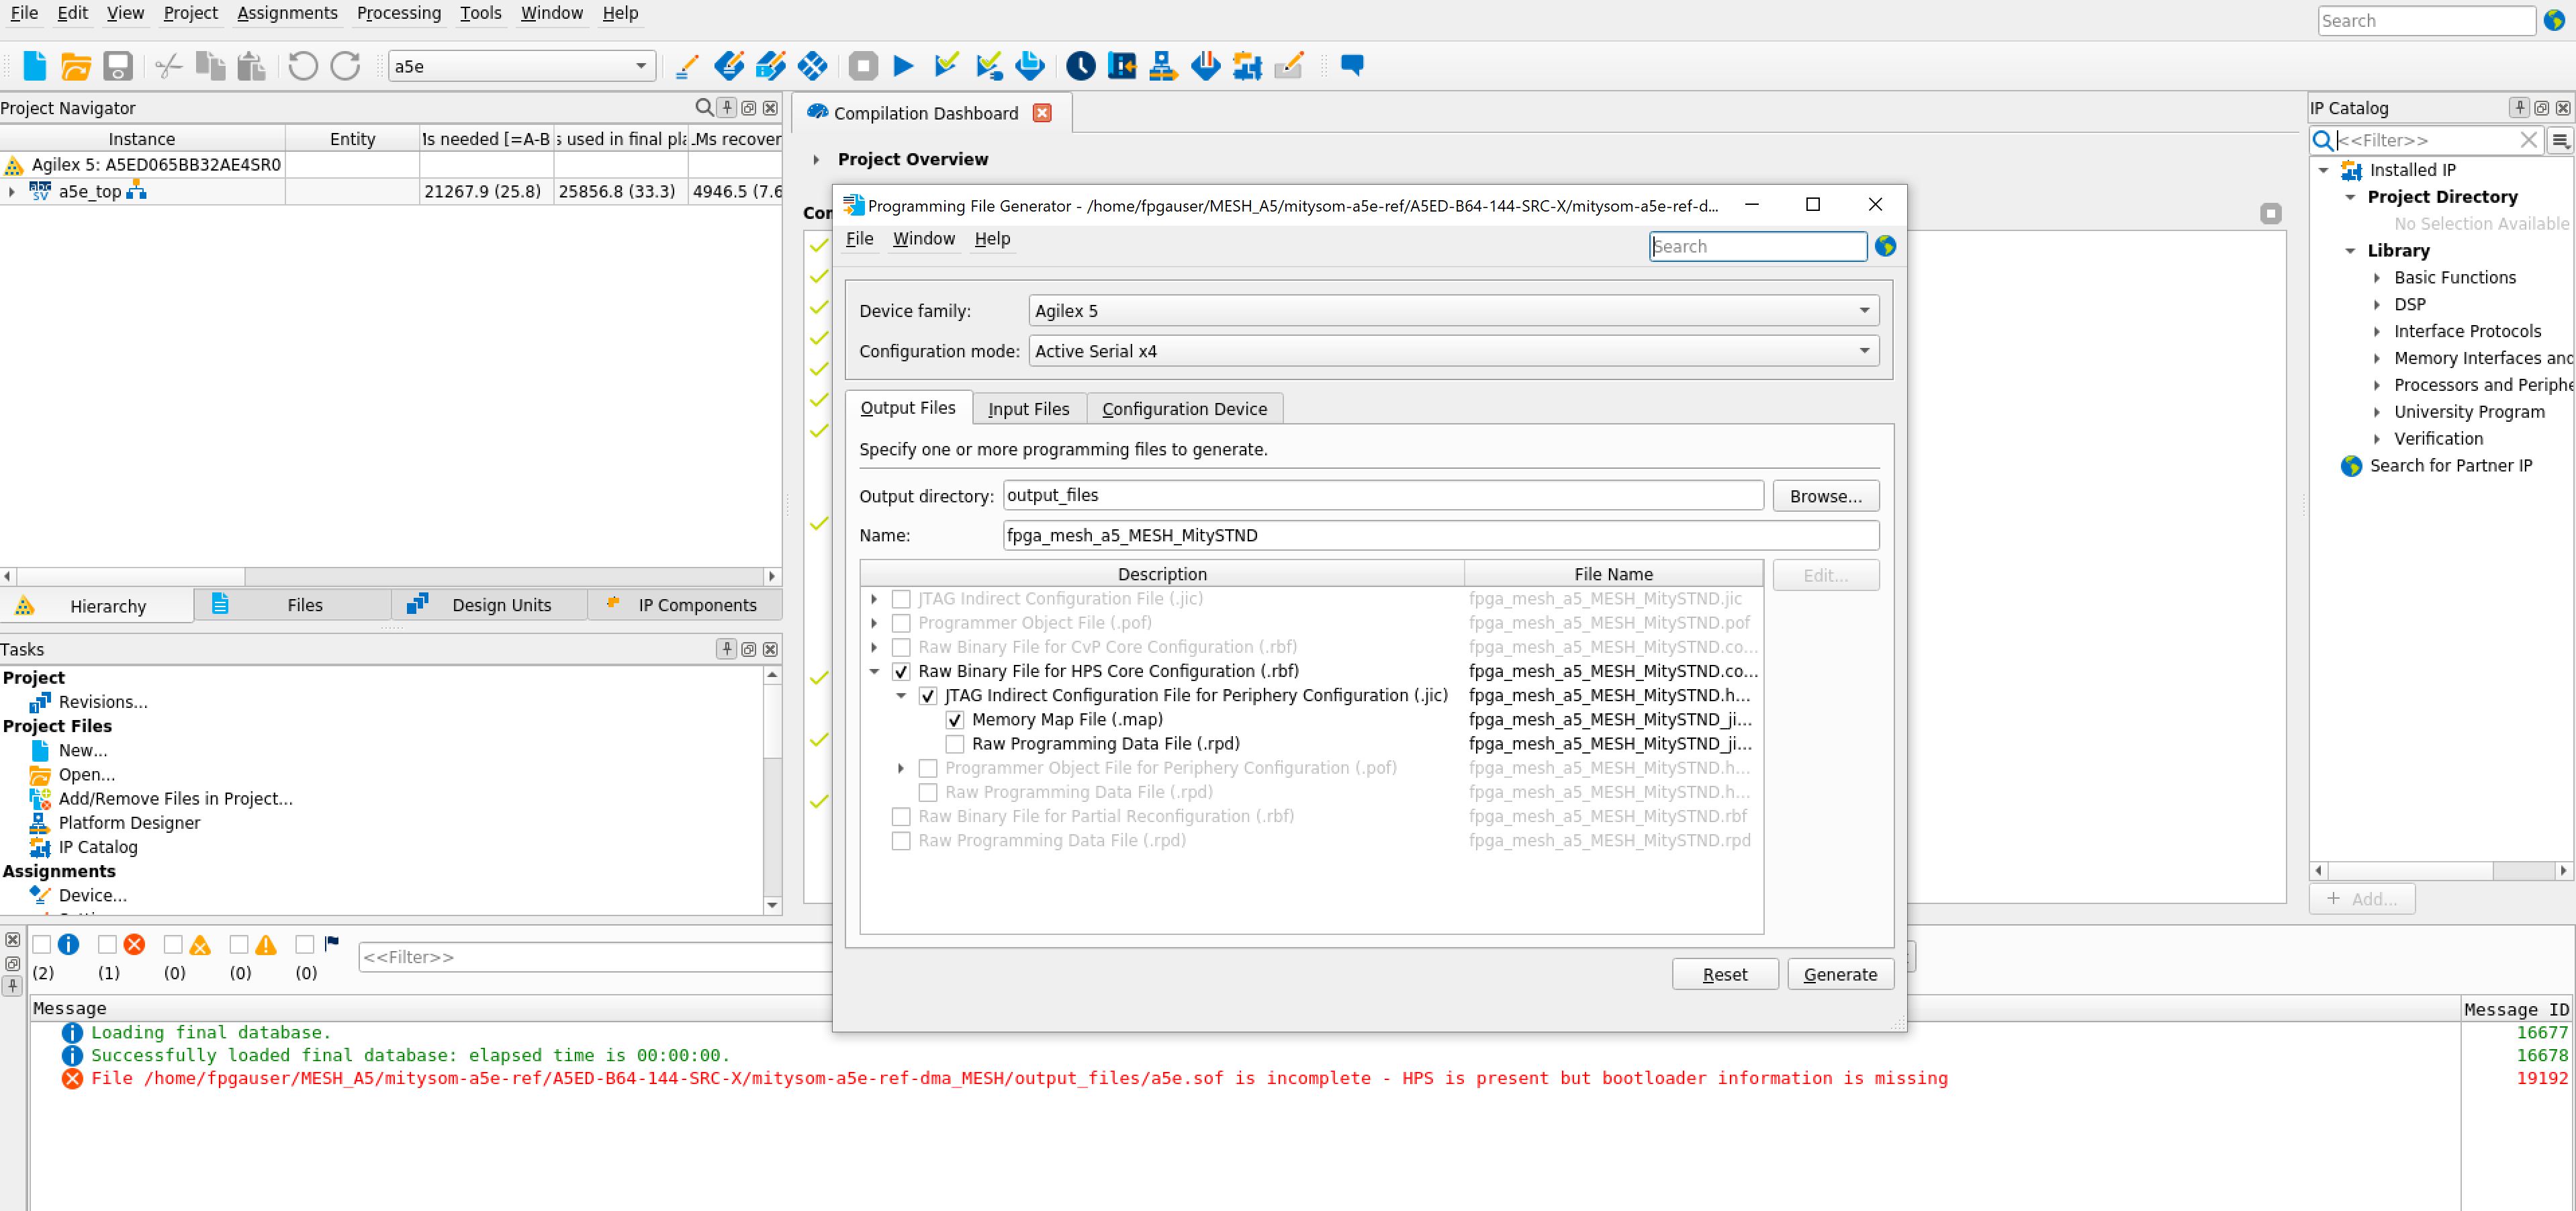Screen dimensions: 2576x1211
Task: Check Raw Programming Data File (.rpd) under periphery .jic
Action: click(955, 744)
